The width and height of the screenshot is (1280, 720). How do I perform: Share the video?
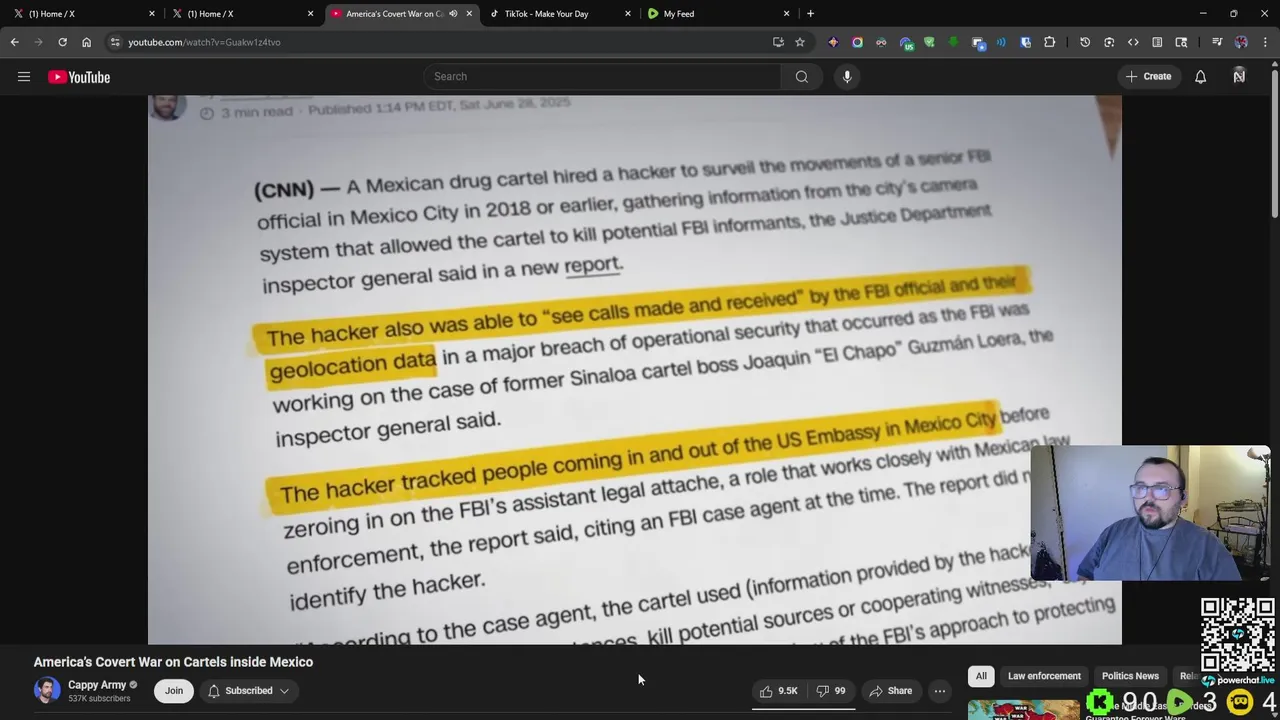(x=890, y=691)
